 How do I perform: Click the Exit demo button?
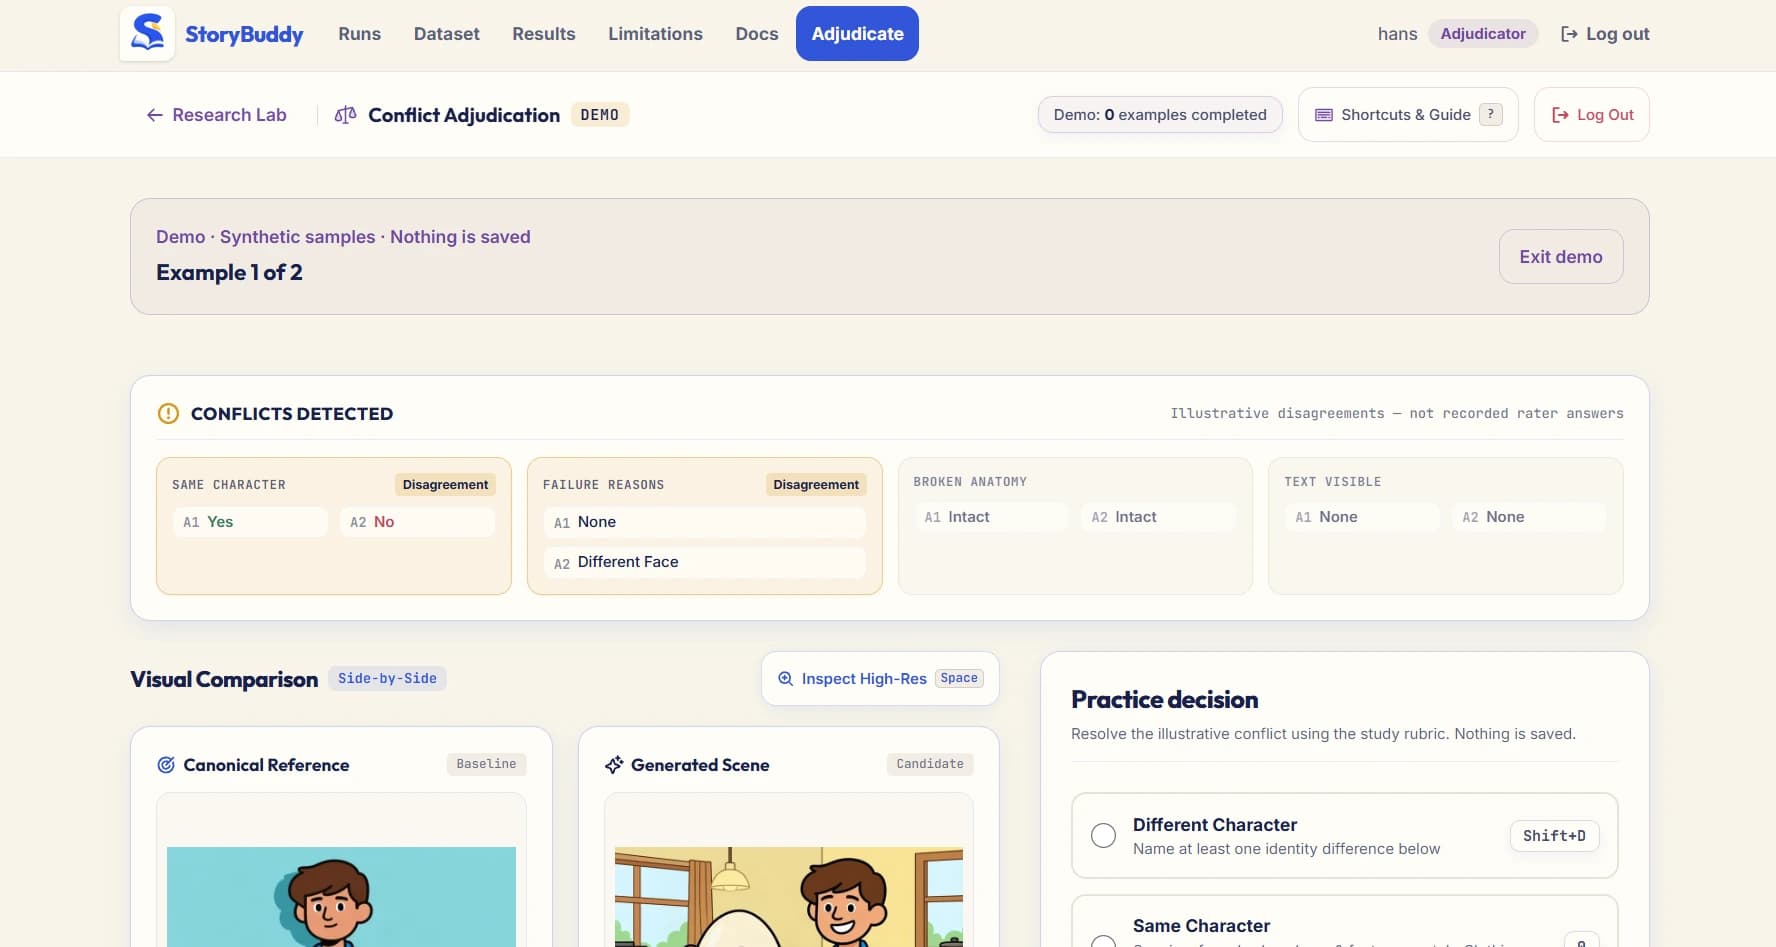(x=1561, y=257)
